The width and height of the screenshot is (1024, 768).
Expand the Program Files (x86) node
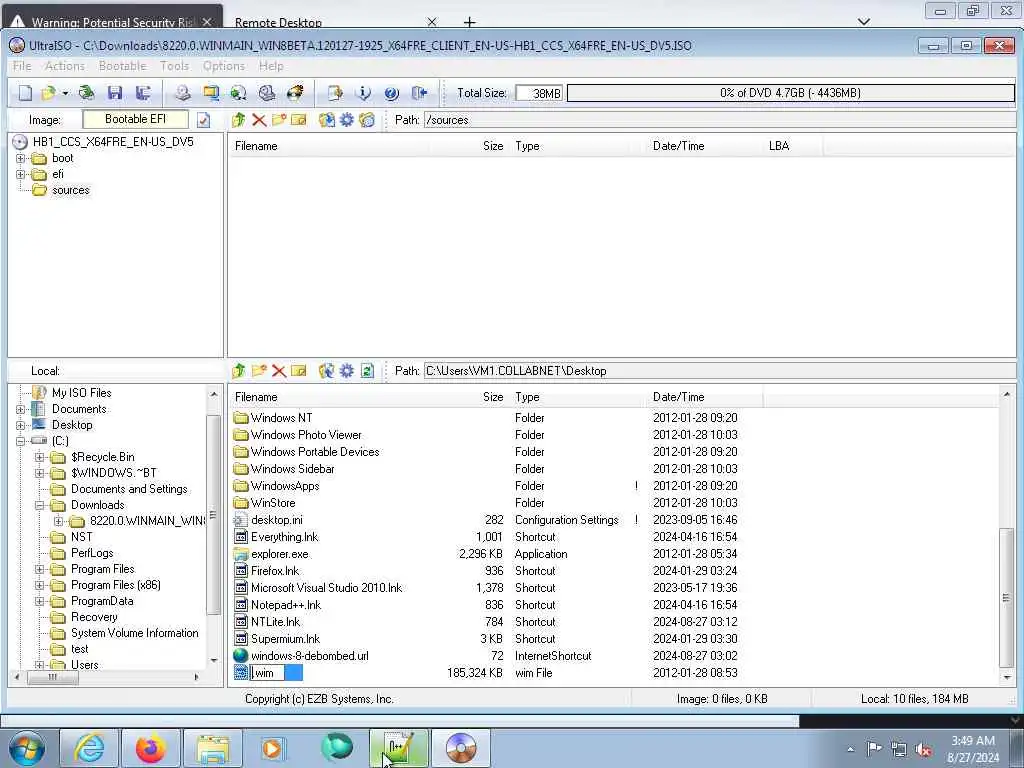click(x=39, y=585)
